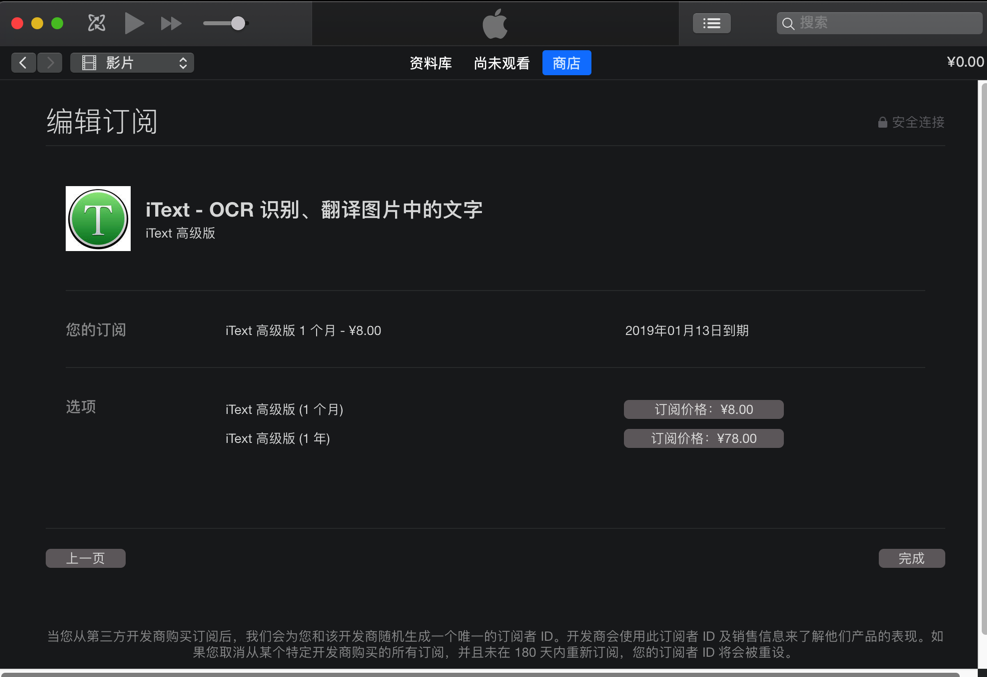Click the 2019年01月13日到期 expiry text
This screenshot has width=987, height=677.
687,330
